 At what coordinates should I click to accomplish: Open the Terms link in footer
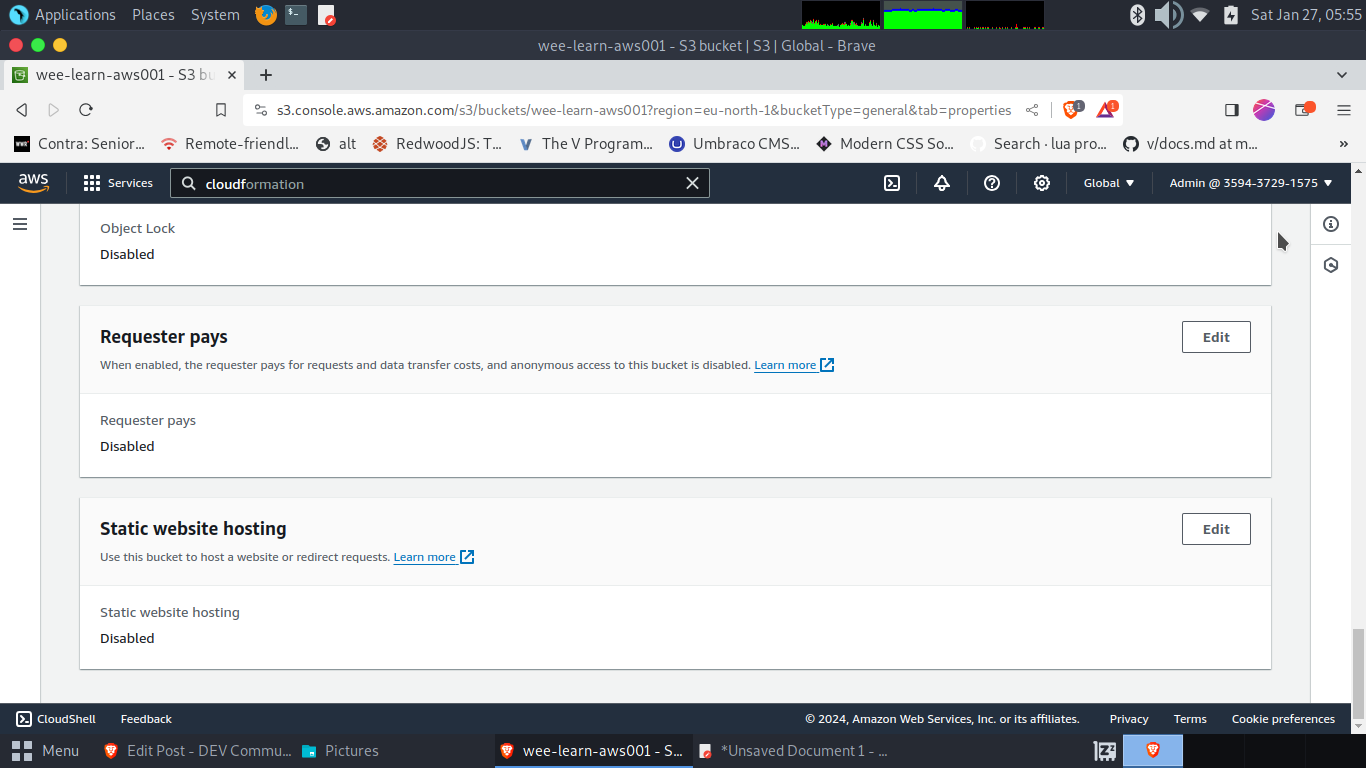[x=1190, y=719]
